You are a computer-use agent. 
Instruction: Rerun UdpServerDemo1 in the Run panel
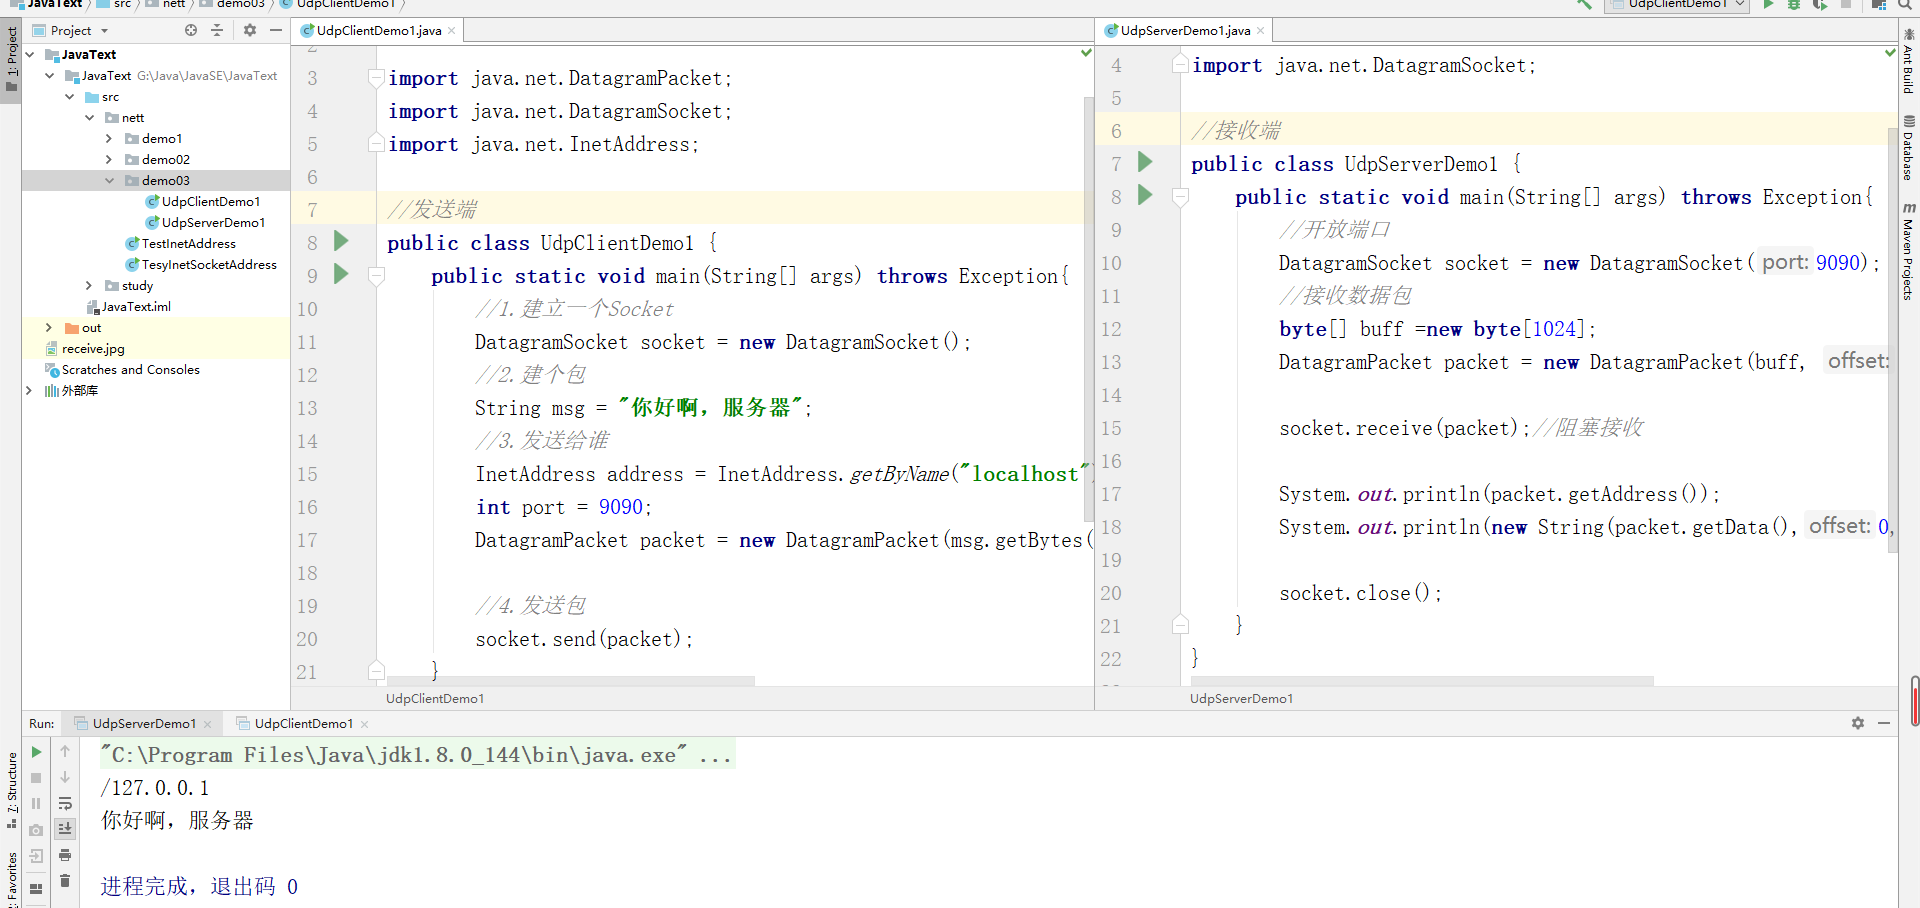point(36,752)
